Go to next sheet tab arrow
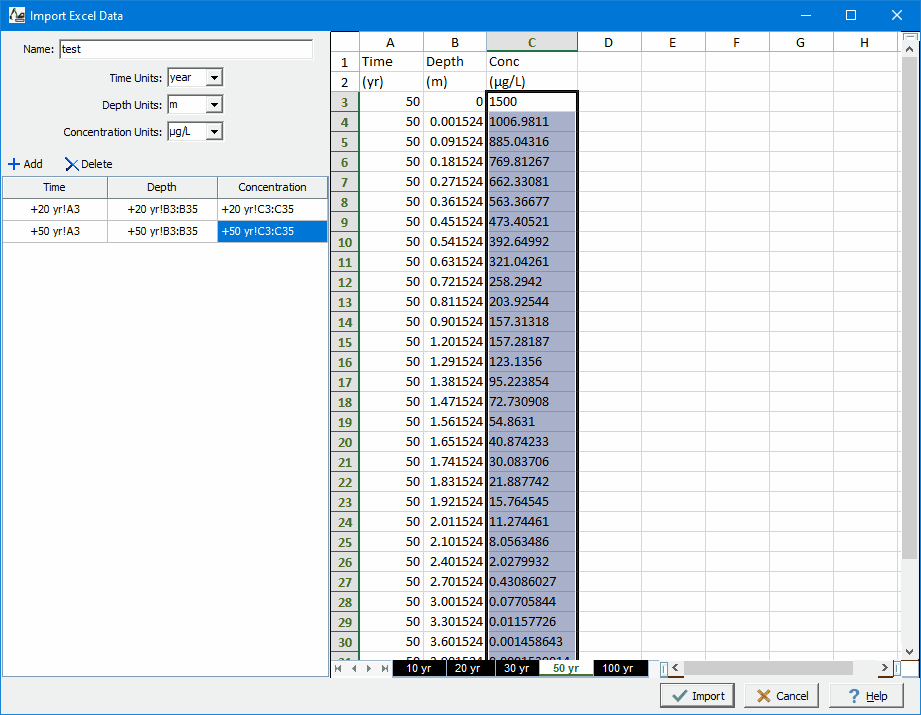The height and width of the screenshot is (715, 921). [x=369, y=668]
